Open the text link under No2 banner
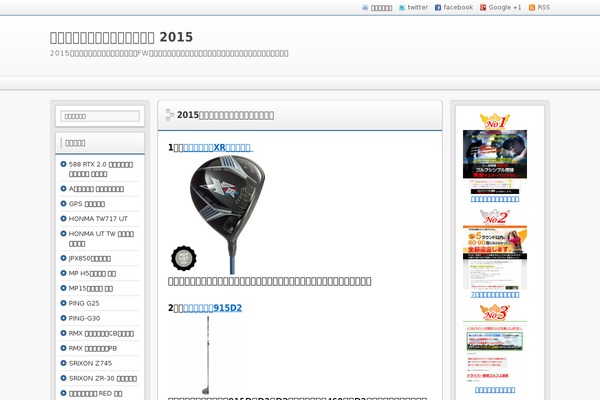600x400 pixels. point(495,295)
